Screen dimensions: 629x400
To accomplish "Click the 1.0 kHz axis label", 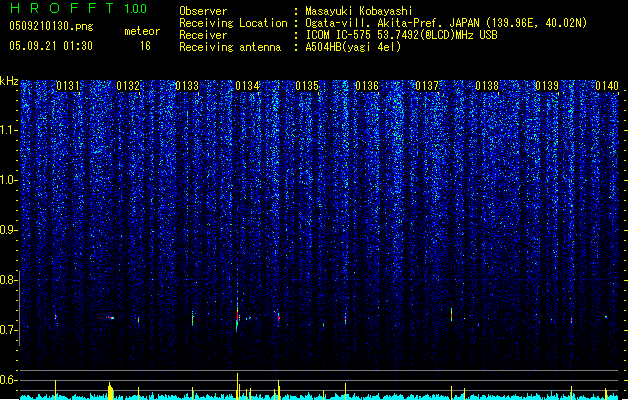I will (8, 180).
